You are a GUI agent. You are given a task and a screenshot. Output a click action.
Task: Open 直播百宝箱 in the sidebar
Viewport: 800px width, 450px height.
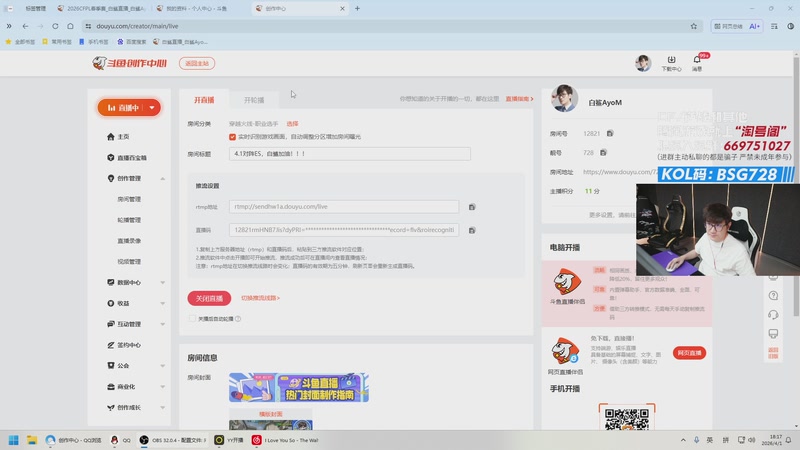tap(127, 158)
